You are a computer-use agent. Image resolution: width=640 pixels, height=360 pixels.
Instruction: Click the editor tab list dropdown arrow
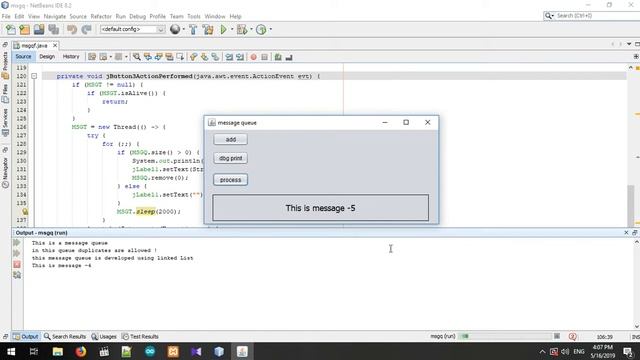point(629,44)
